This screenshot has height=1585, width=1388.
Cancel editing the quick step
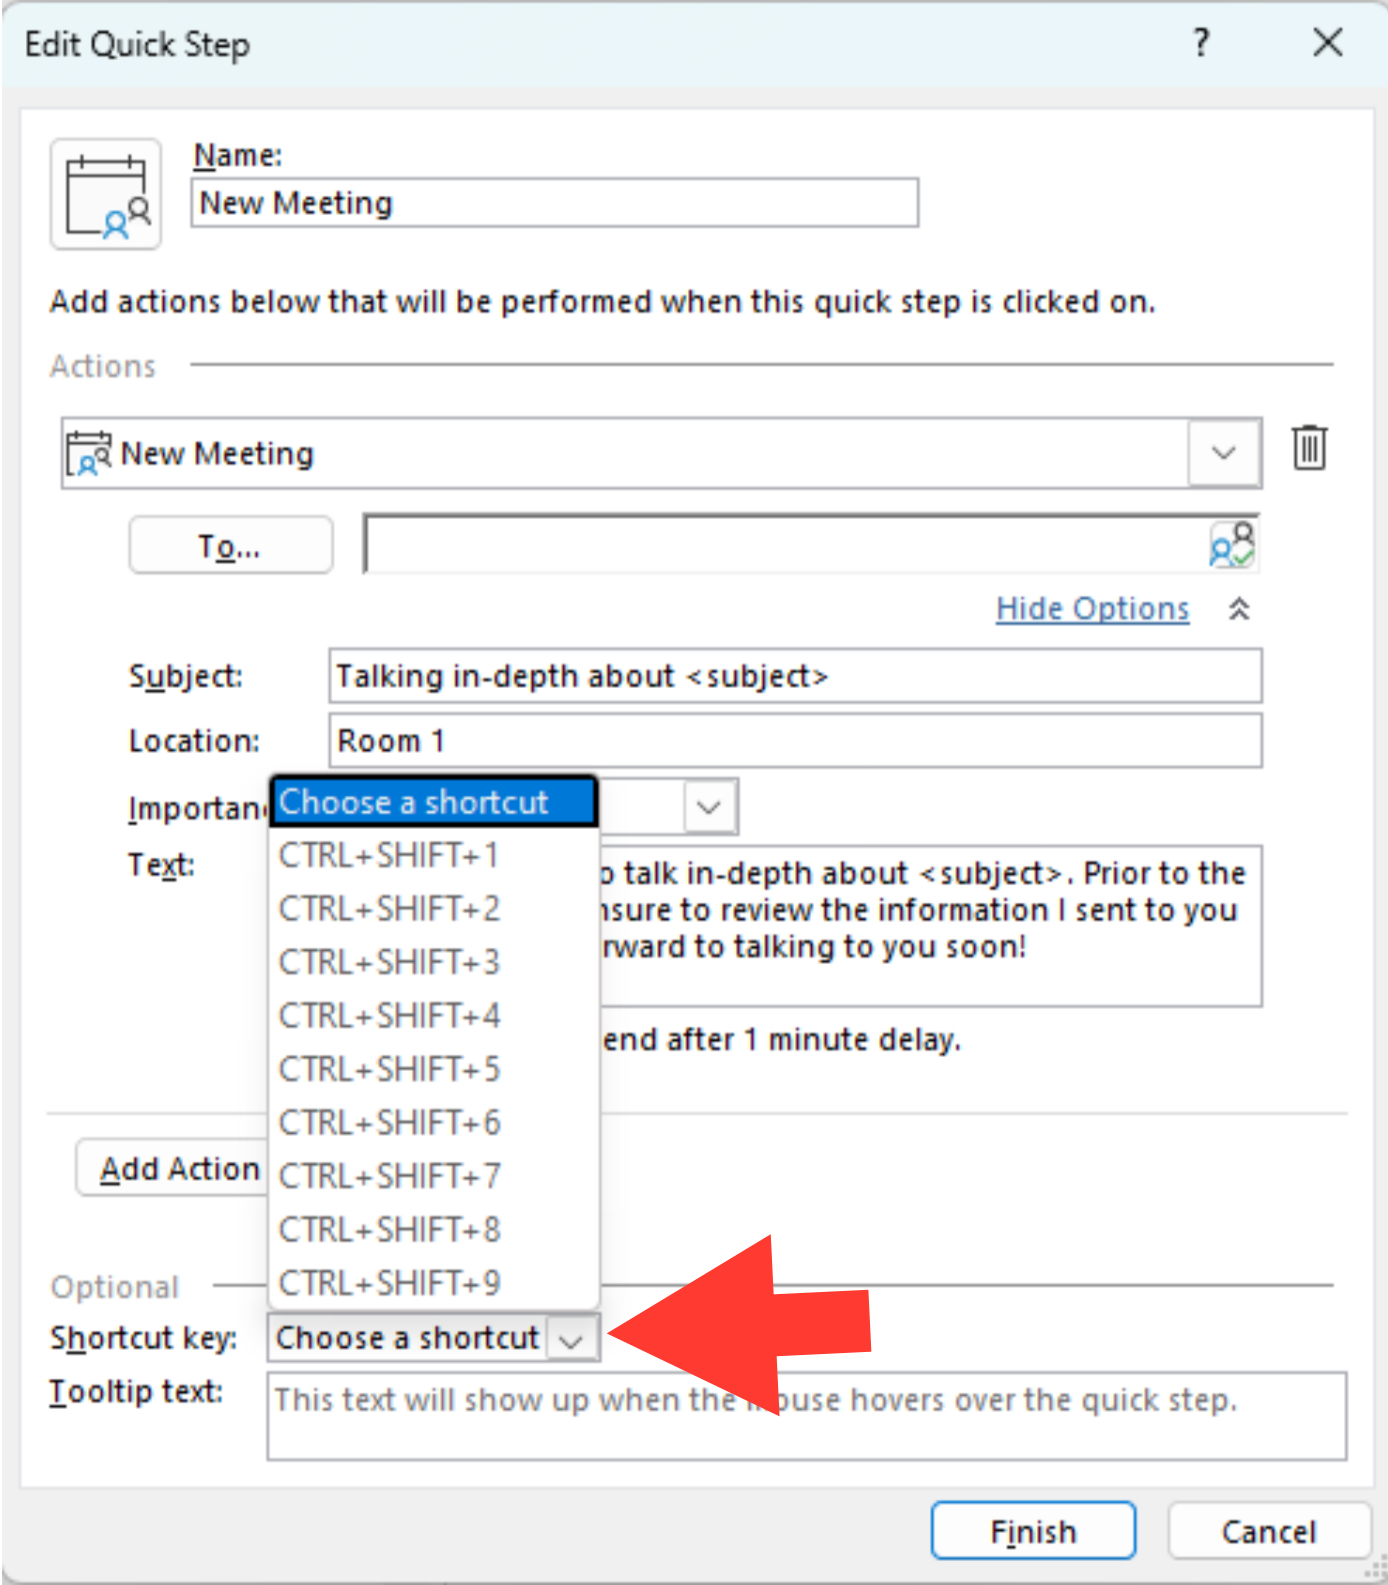pos(1268,1531)
